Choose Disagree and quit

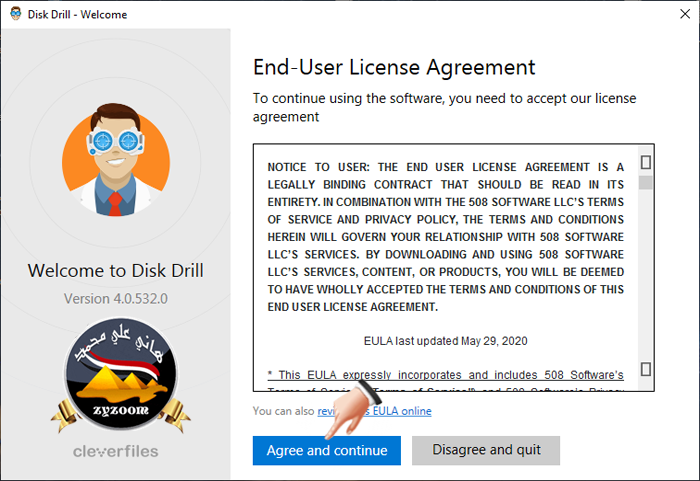(x=486, y=450)
